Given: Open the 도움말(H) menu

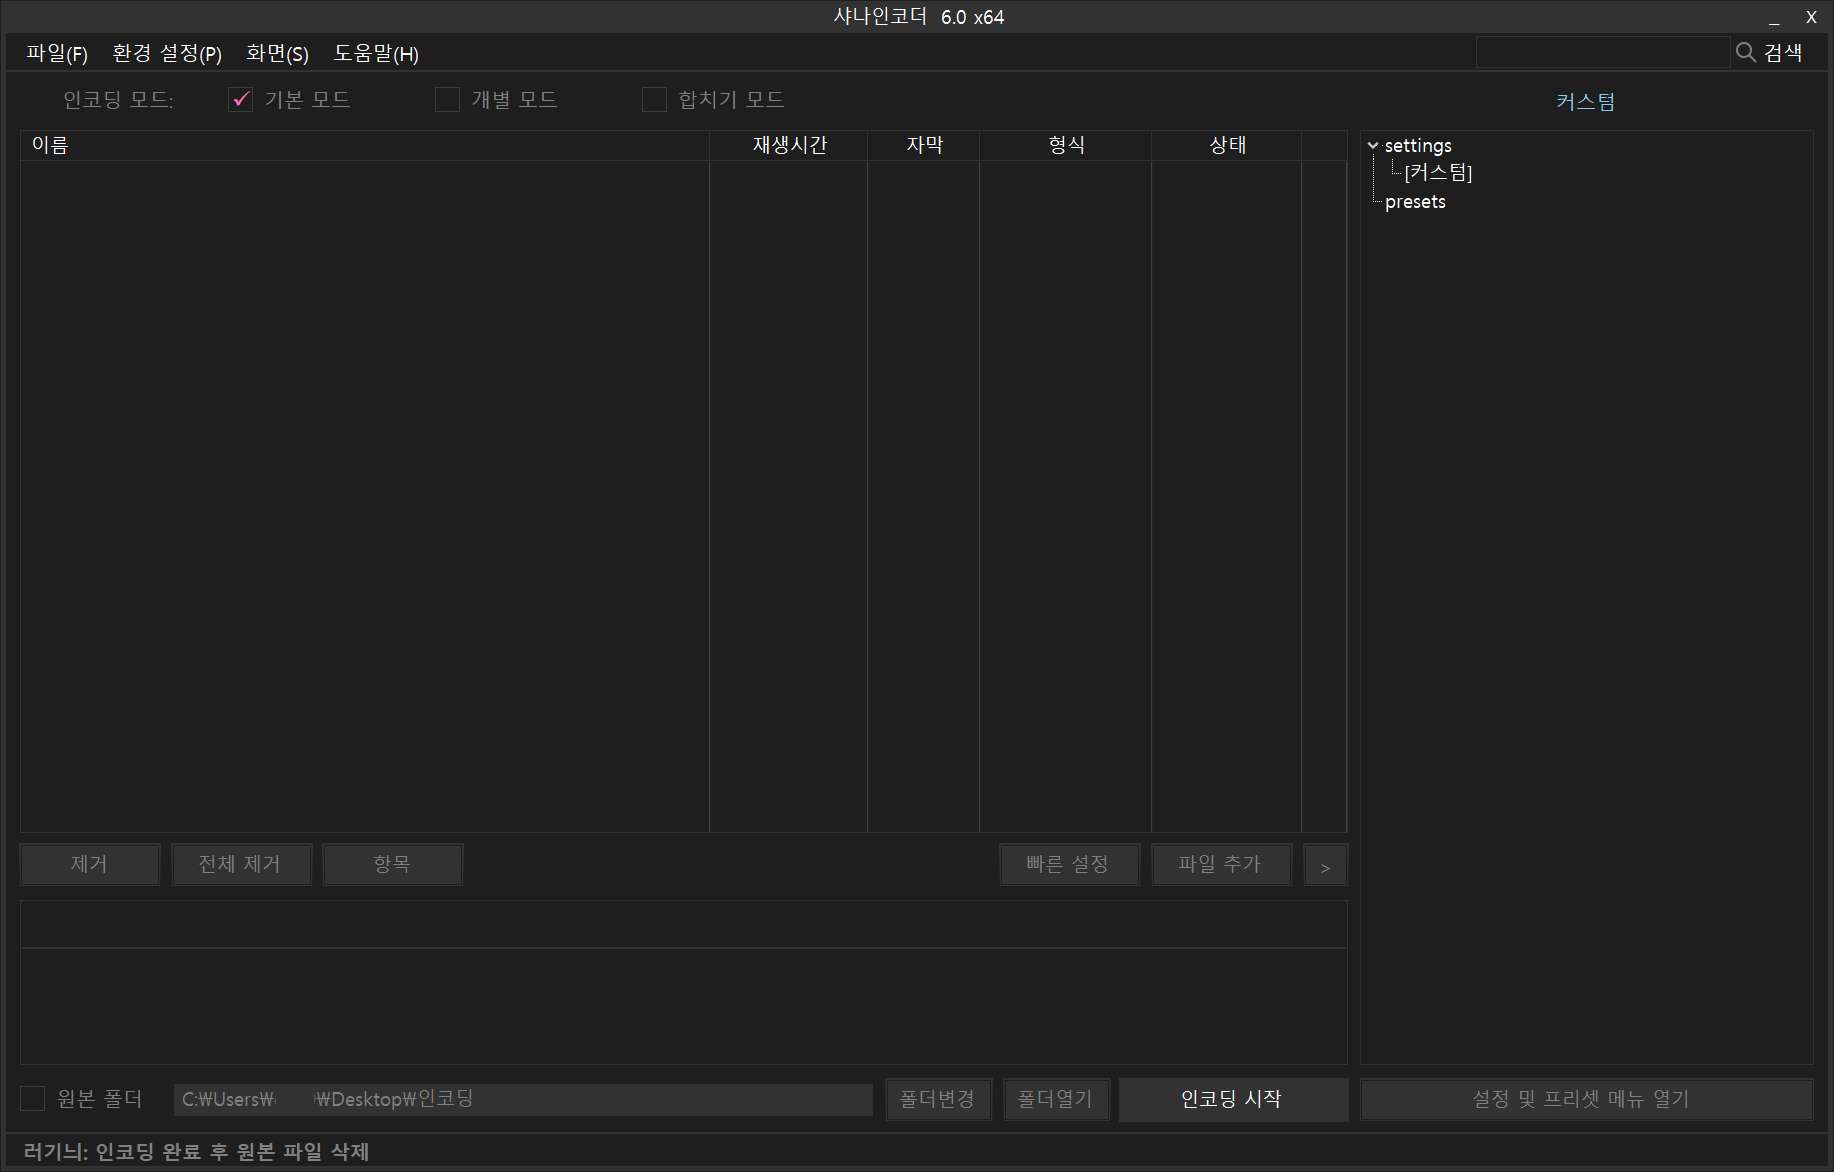Looking at the screenshot, I should pyautogui.click(x=376, y=53).
